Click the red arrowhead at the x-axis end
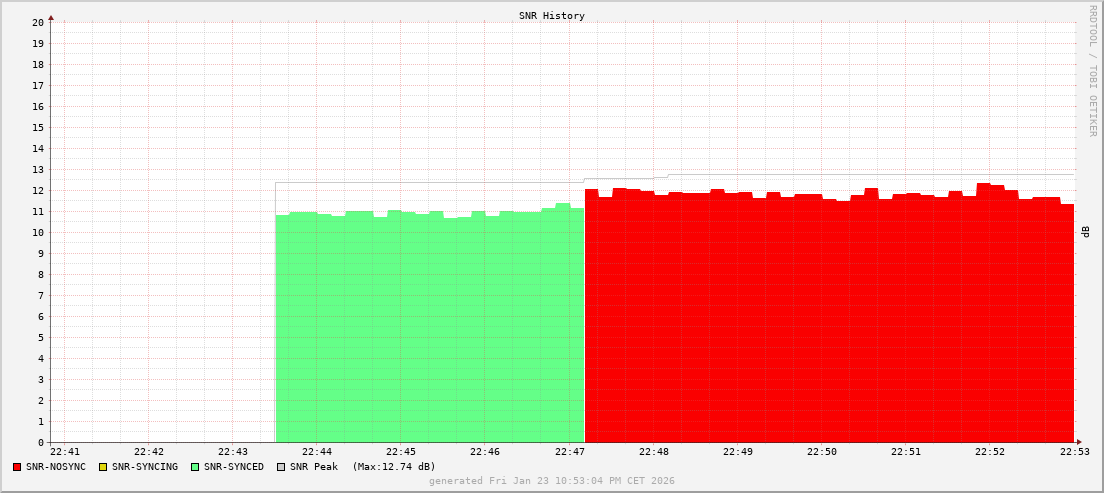 (x=1078, y=442)
